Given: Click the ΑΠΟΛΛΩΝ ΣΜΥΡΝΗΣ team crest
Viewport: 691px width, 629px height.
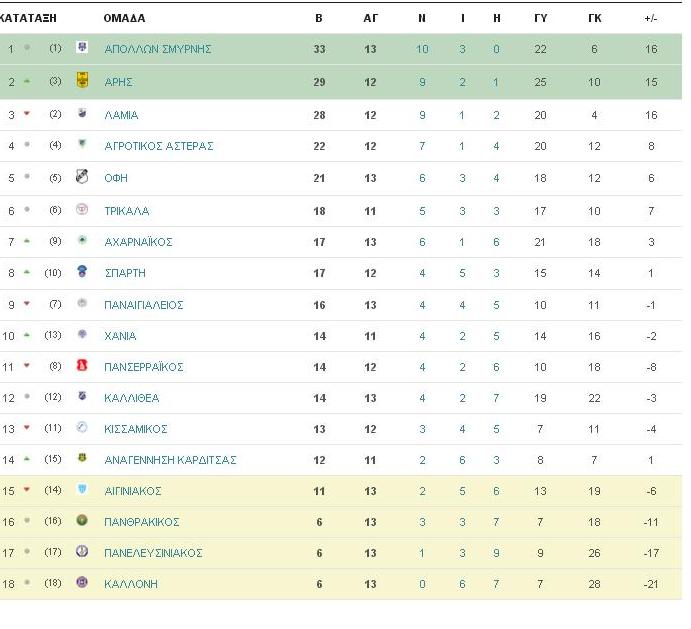Looking at the screenshot, I should tap(82, 47).
